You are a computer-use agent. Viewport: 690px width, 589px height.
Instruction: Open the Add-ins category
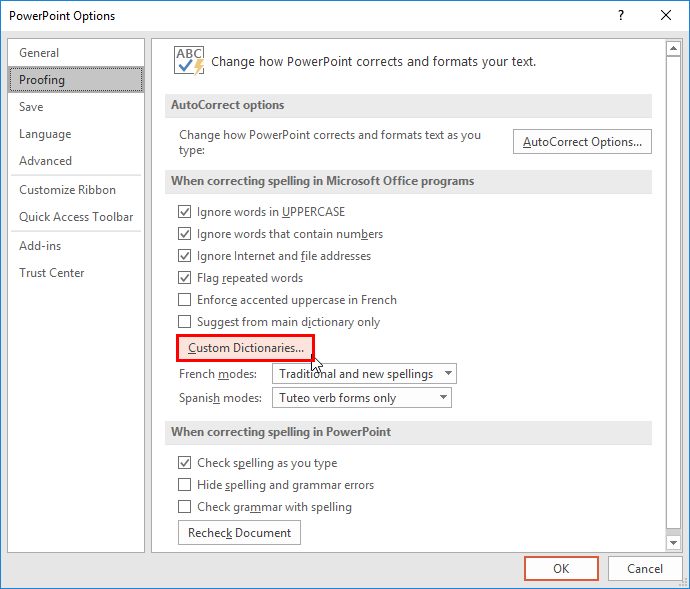click(76, 246)
